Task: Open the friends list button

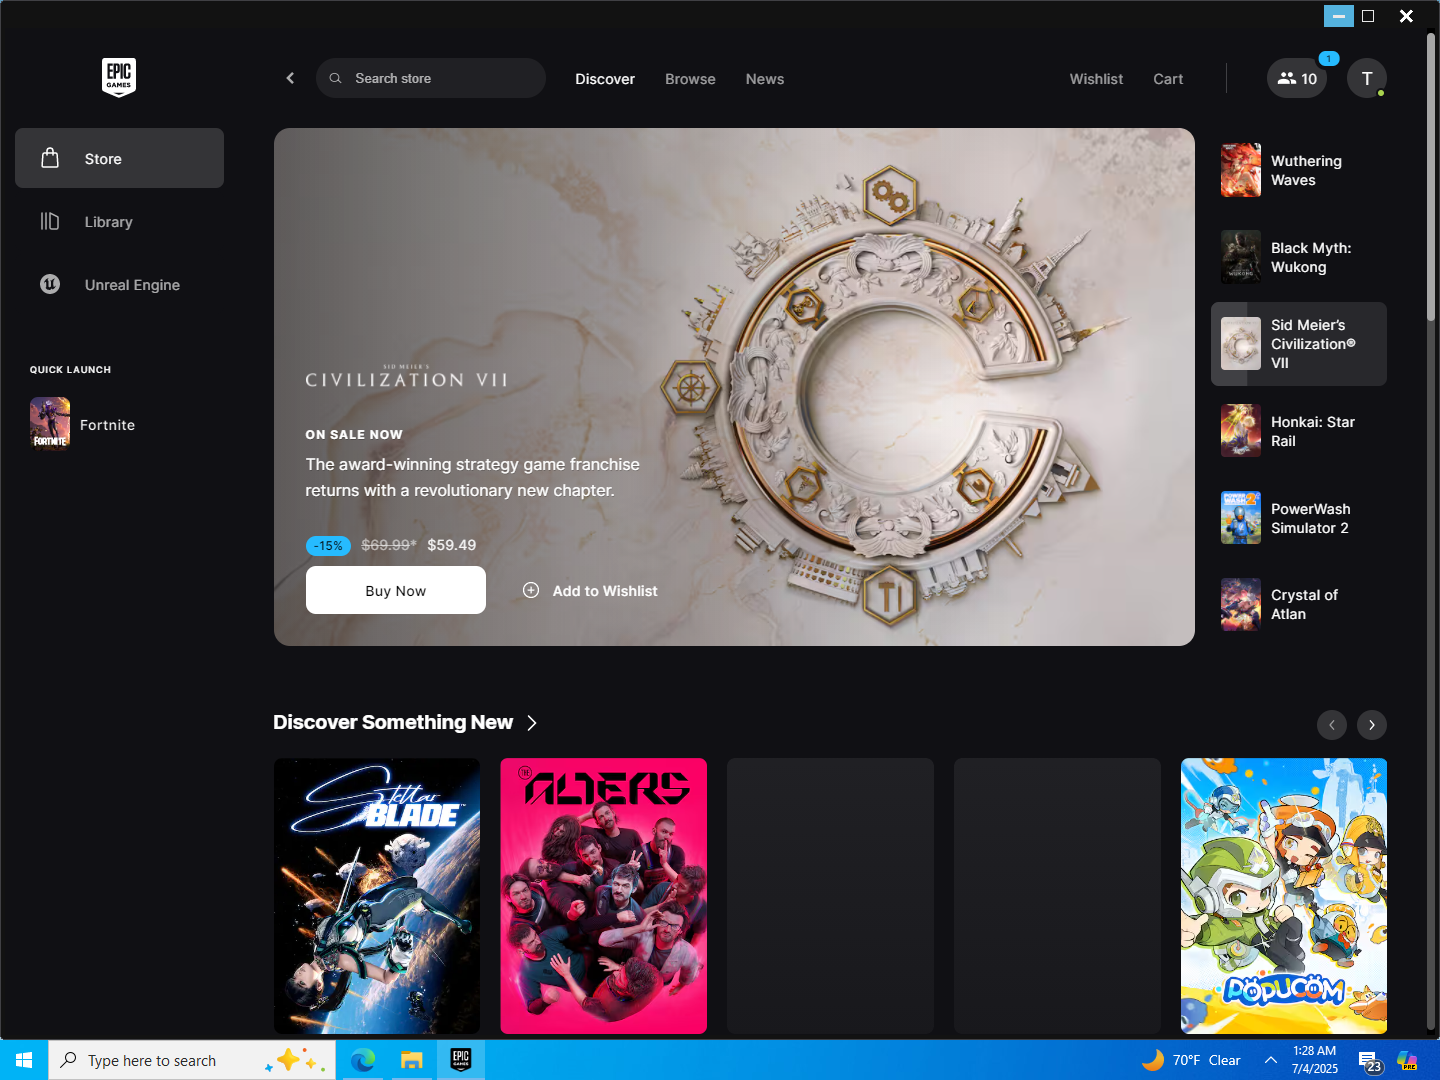Action: point(1297,78)
